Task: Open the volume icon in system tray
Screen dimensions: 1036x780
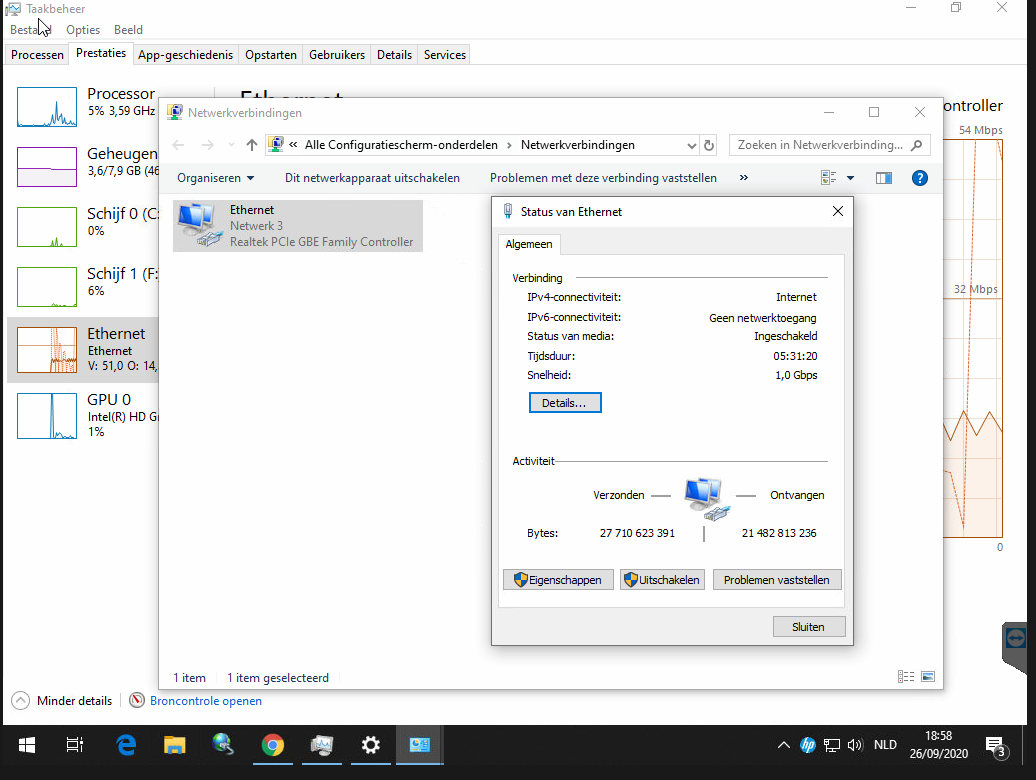Action: (855, 745)
